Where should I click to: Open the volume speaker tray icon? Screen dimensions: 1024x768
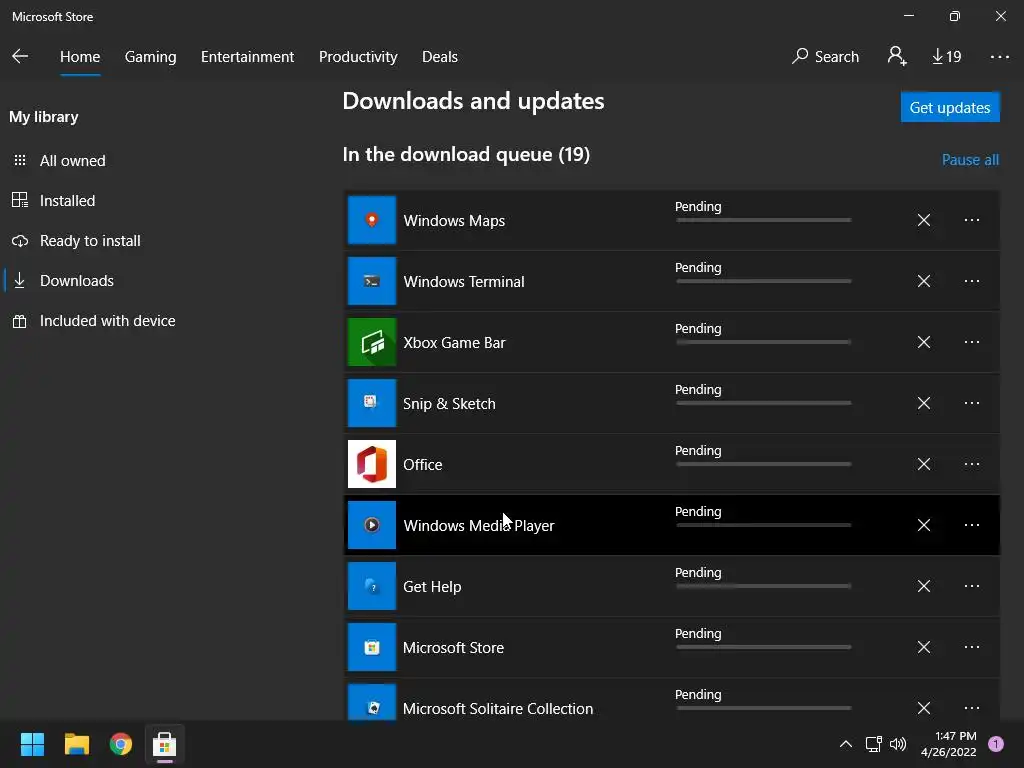(898, 744)
